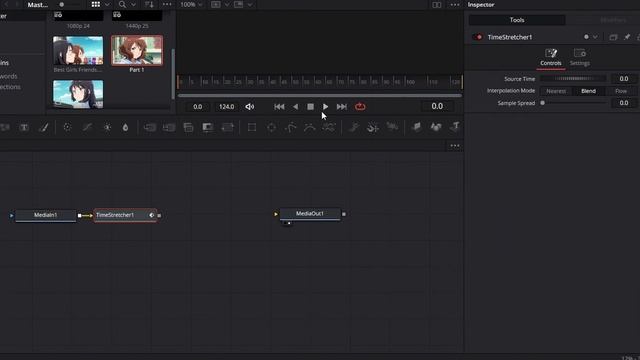Open versions icon beside TimeStretcher1 header

pos(613,37)
